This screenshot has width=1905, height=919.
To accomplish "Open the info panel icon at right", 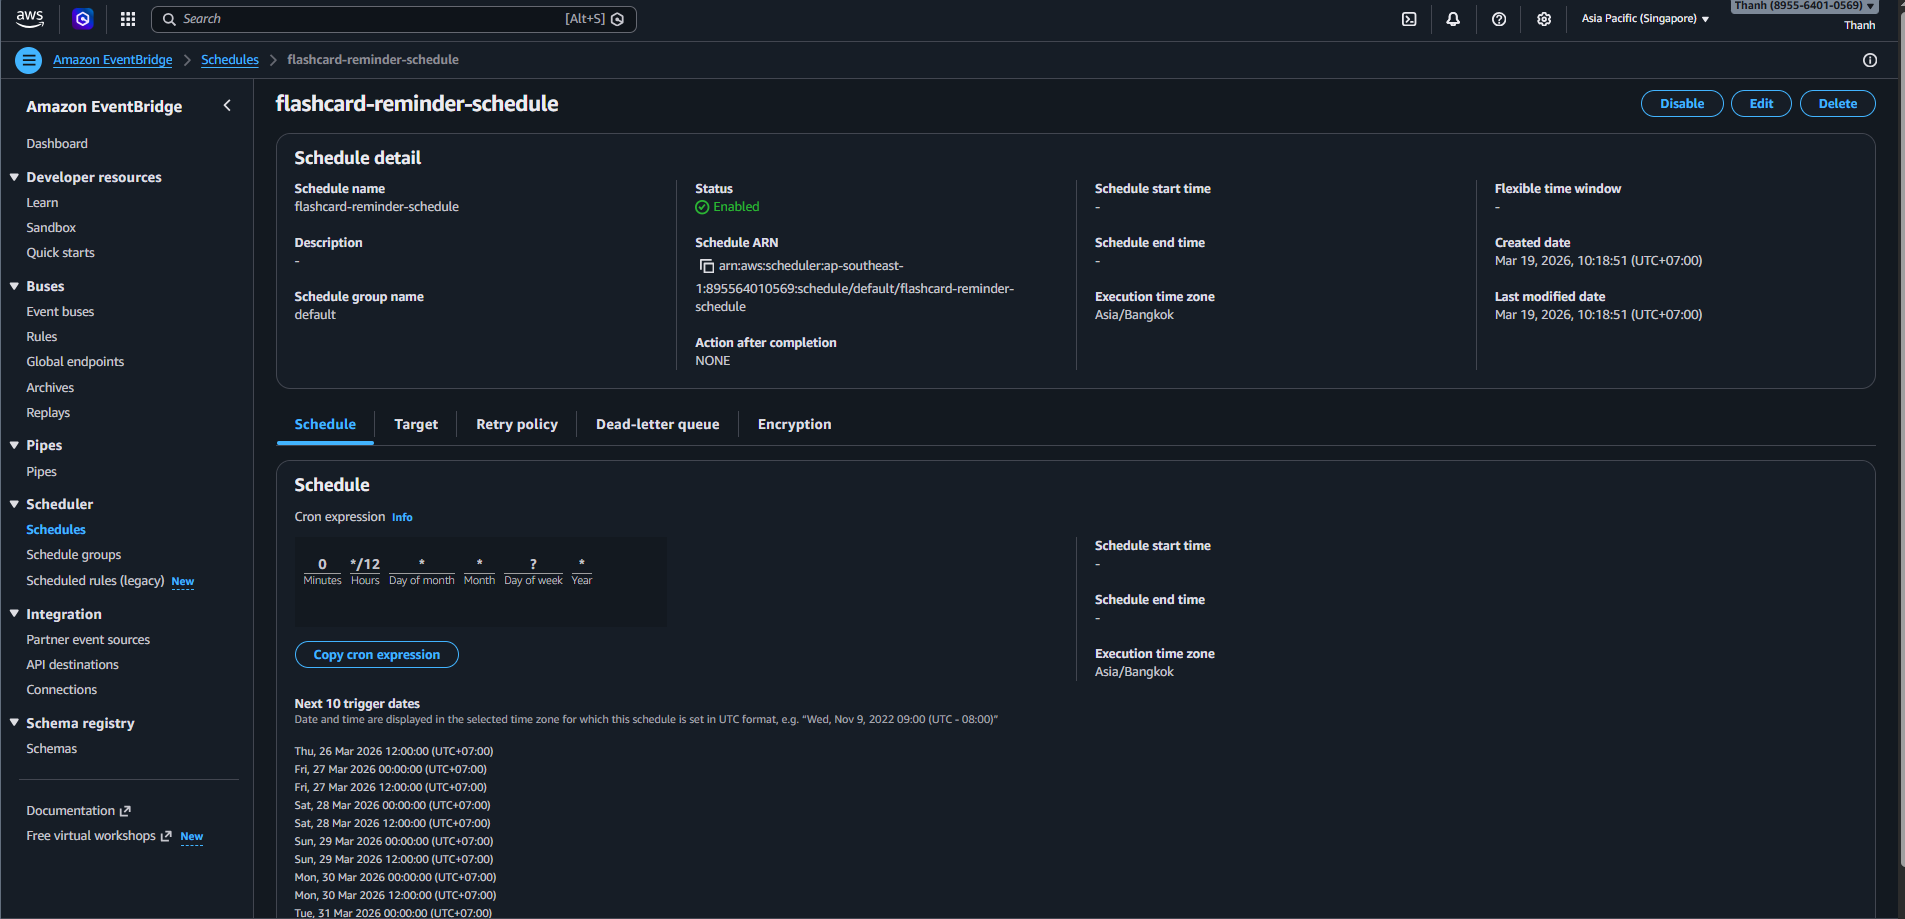I will pyautogui.click(x=1869, y=60).
